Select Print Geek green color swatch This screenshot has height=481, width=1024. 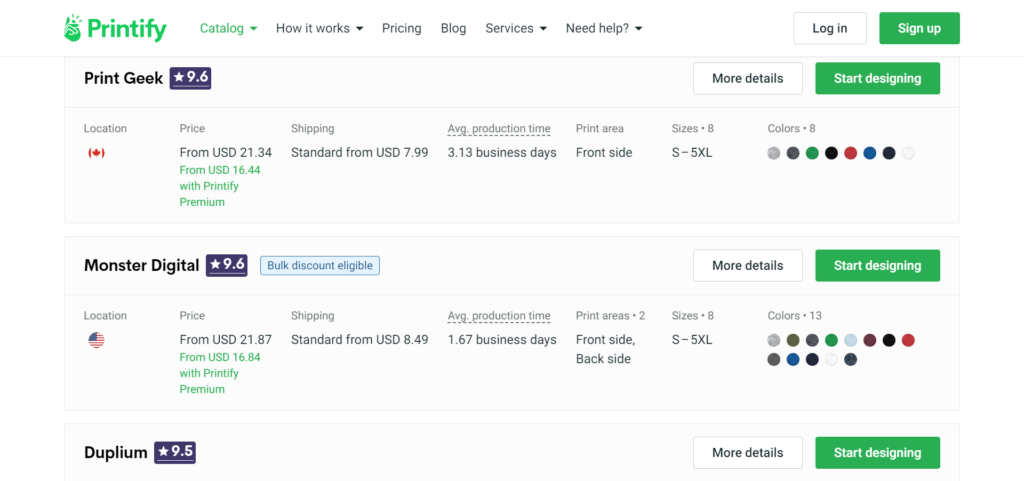(x=812, y=153)
